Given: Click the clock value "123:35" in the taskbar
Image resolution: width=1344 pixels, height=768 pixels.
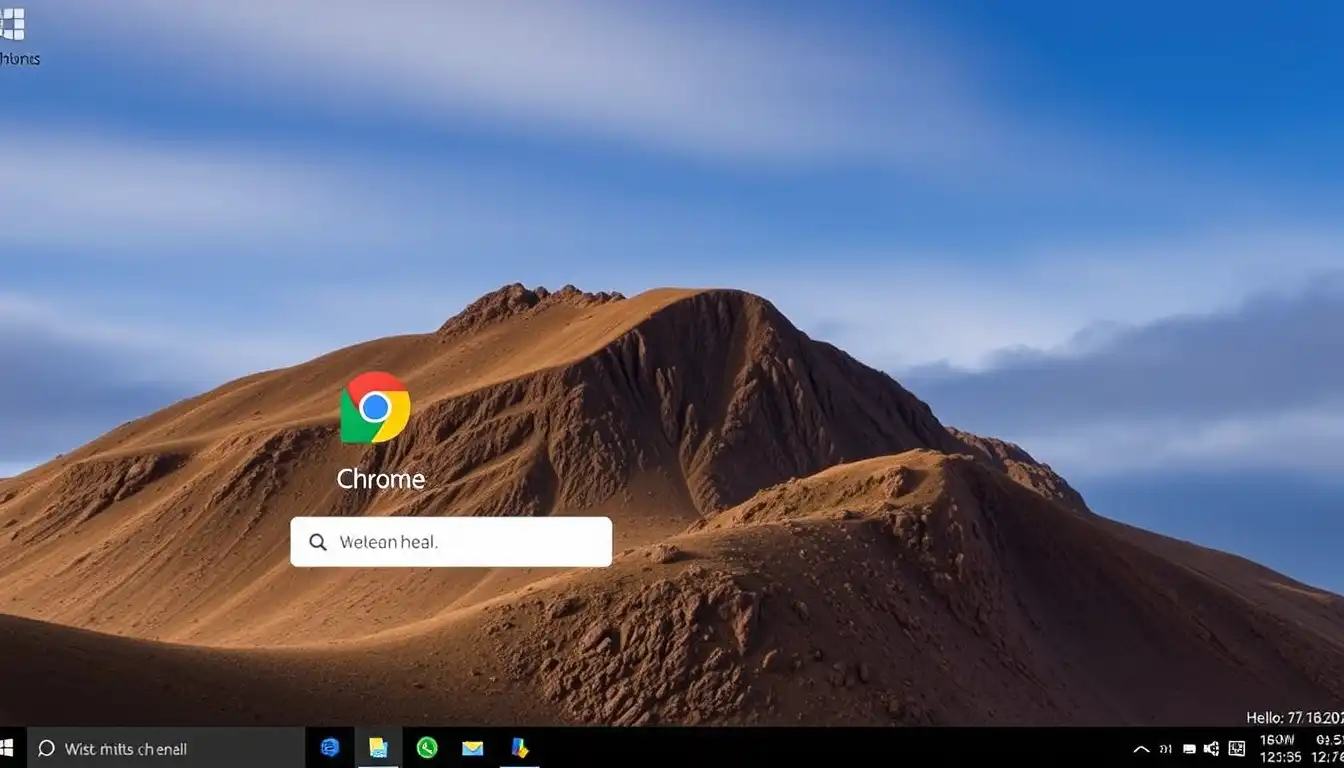Looking at the screenshot, I should click(1281, 757).
